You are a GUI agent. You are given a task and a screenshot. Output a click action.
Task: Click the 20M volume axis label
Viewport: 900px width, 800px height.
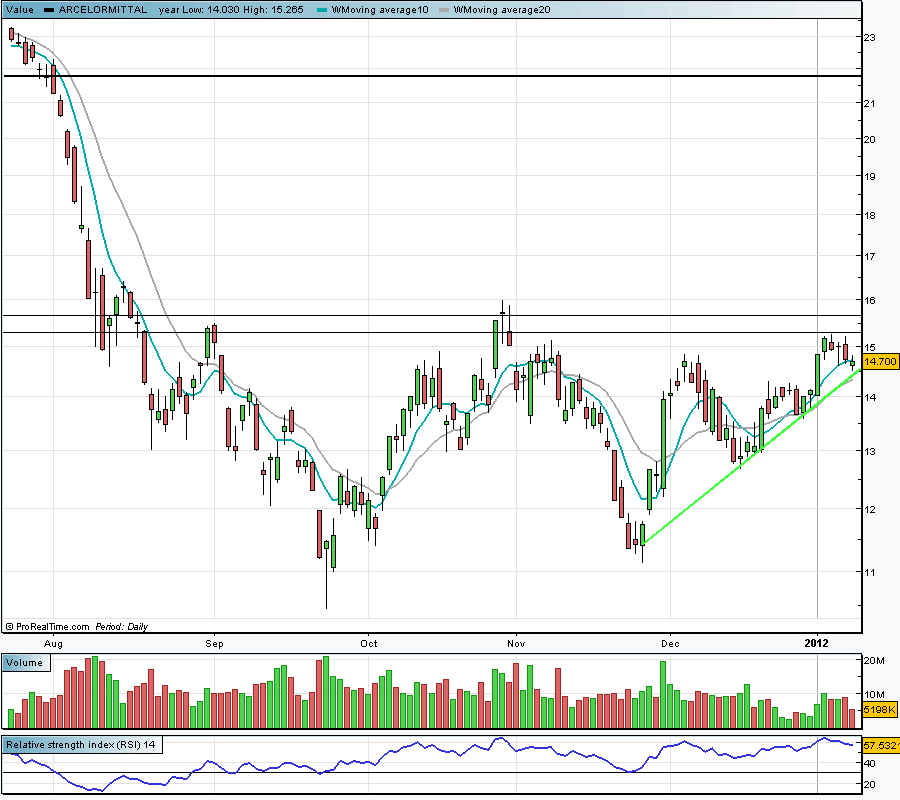coord(874,661)
